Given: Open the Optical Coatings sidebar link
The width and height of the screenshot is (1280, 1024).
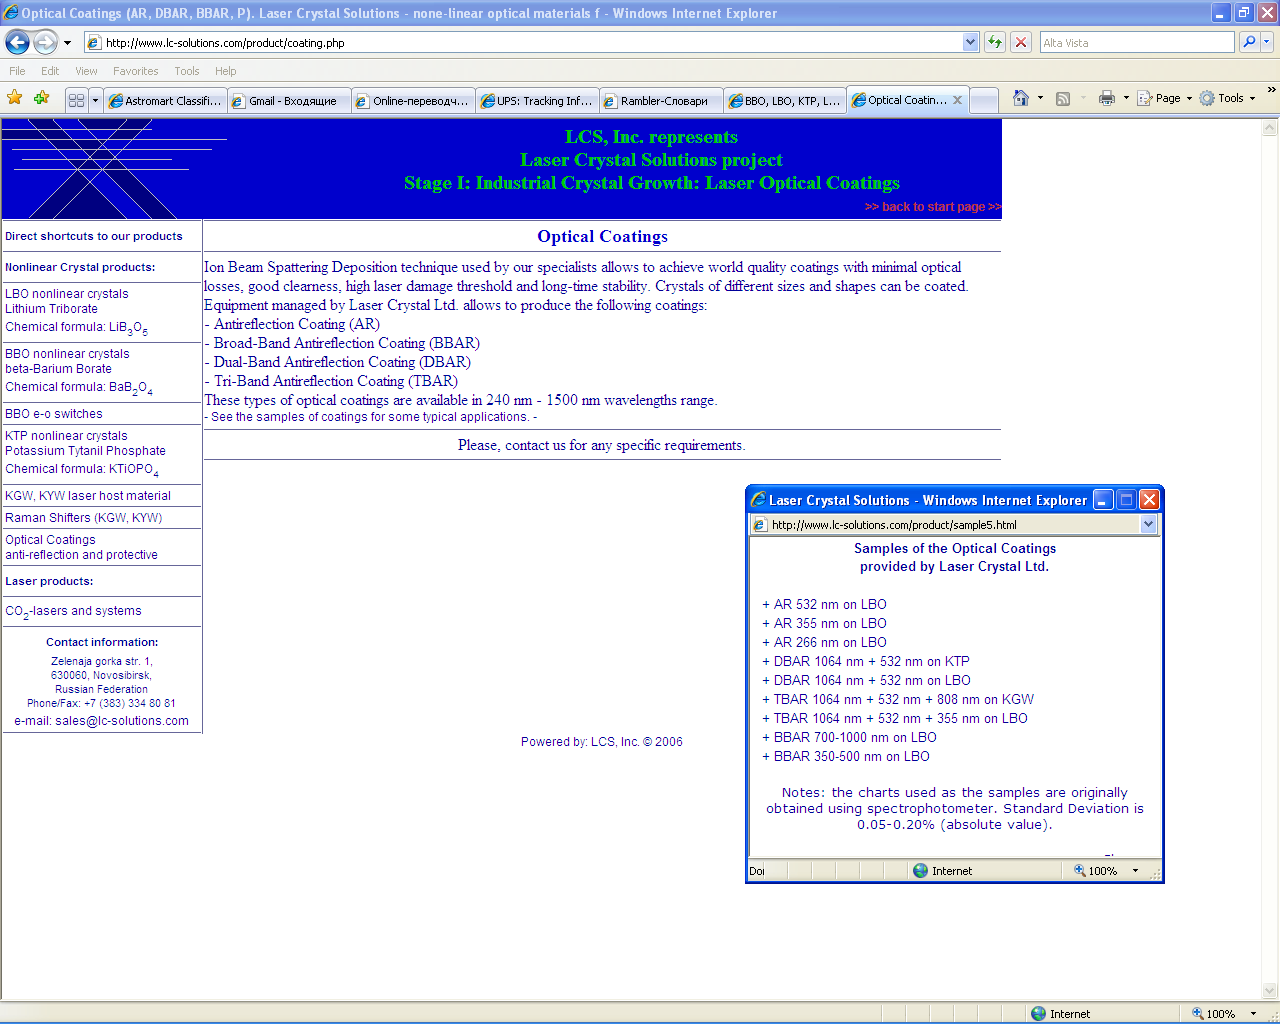Looking at the screenshot, I should coord(50,540).
